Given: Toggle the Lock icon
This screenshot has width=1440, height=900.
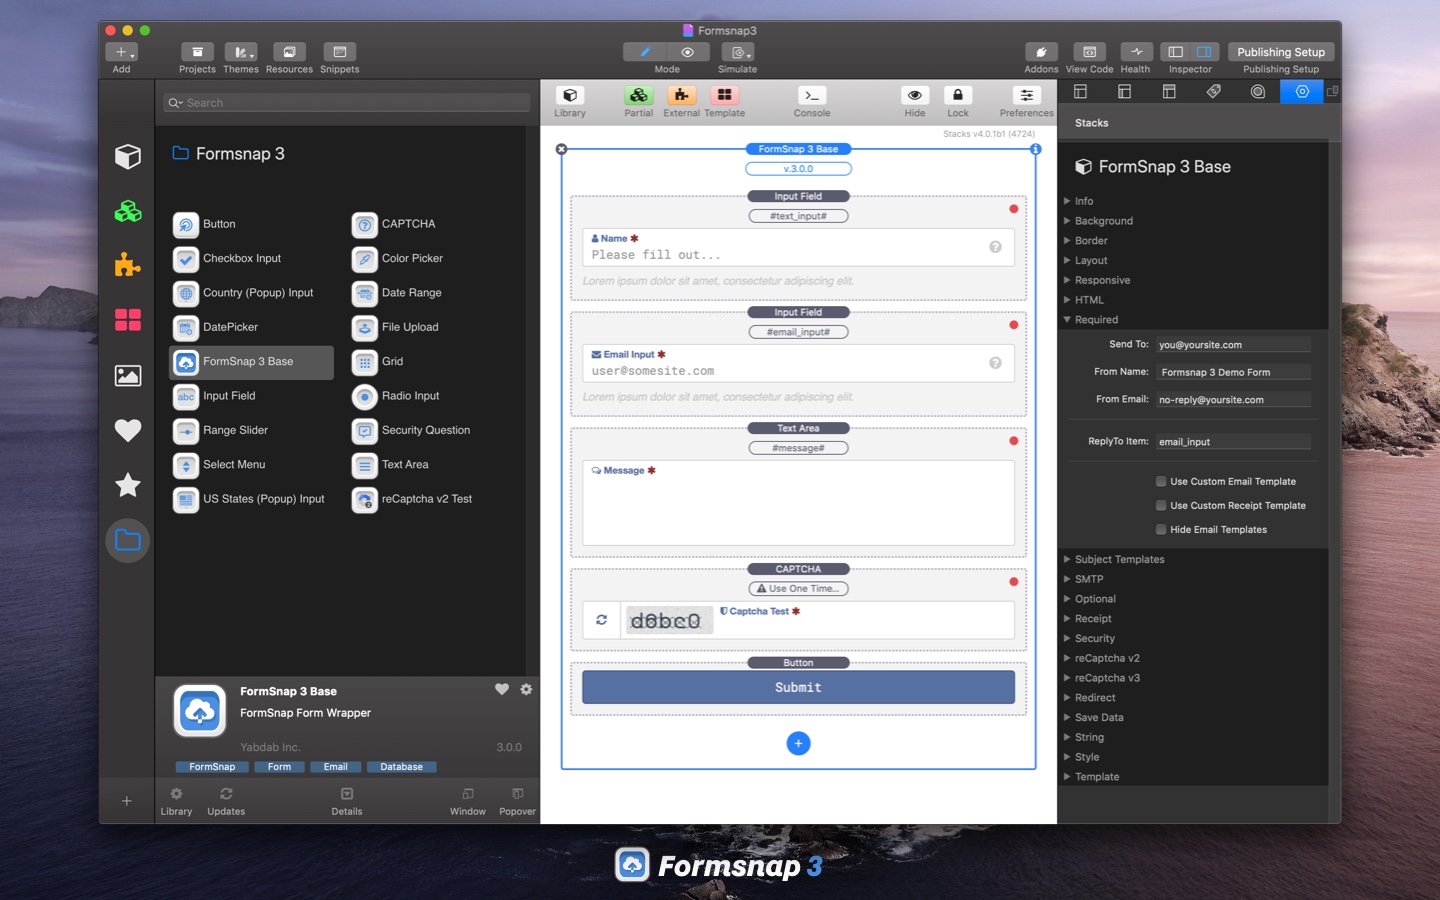Looking at the screenshot, I should (x=958, y=95).
